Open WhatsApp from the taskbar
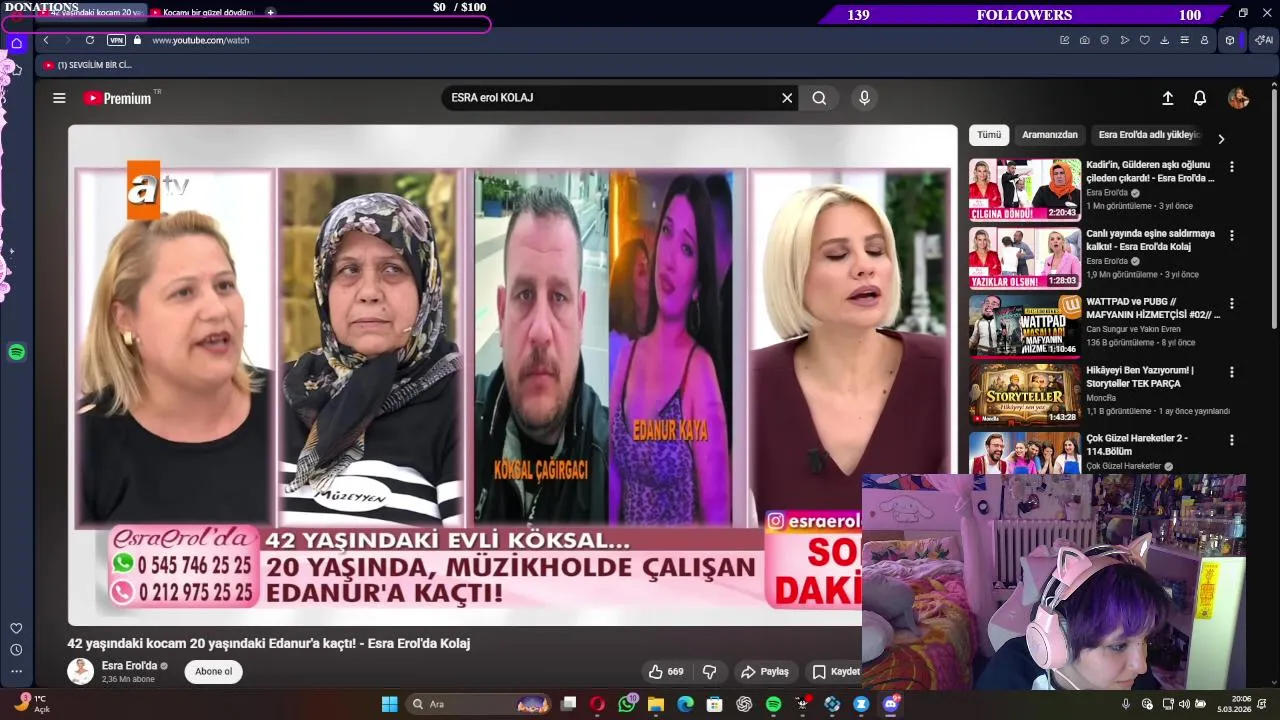Viewport: 1280px width, 720px height. (627, 704)
